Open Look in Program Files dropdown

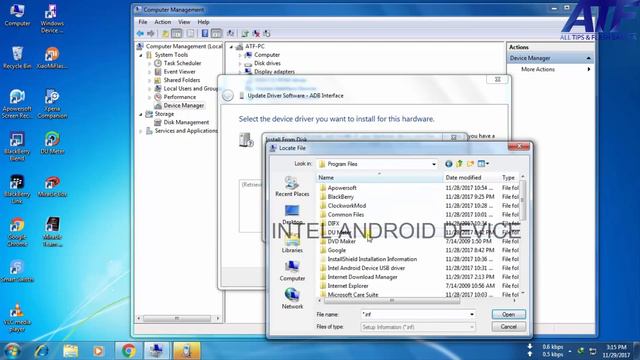pyautogui.click(x=378, y=164)
